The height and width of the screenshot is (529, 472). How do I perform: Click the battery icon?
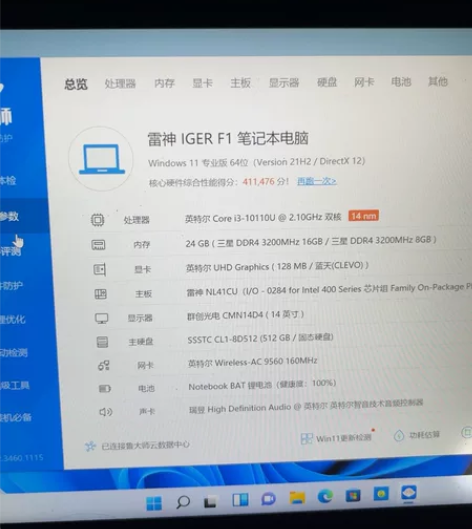(105, 389)
